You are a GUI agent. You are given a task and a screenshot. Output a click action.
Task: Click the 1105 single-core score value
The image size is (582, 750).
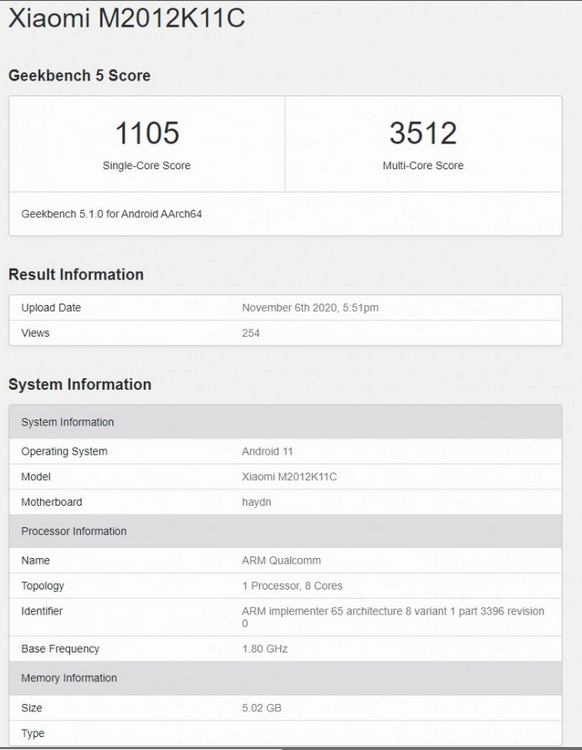[147, 133]
